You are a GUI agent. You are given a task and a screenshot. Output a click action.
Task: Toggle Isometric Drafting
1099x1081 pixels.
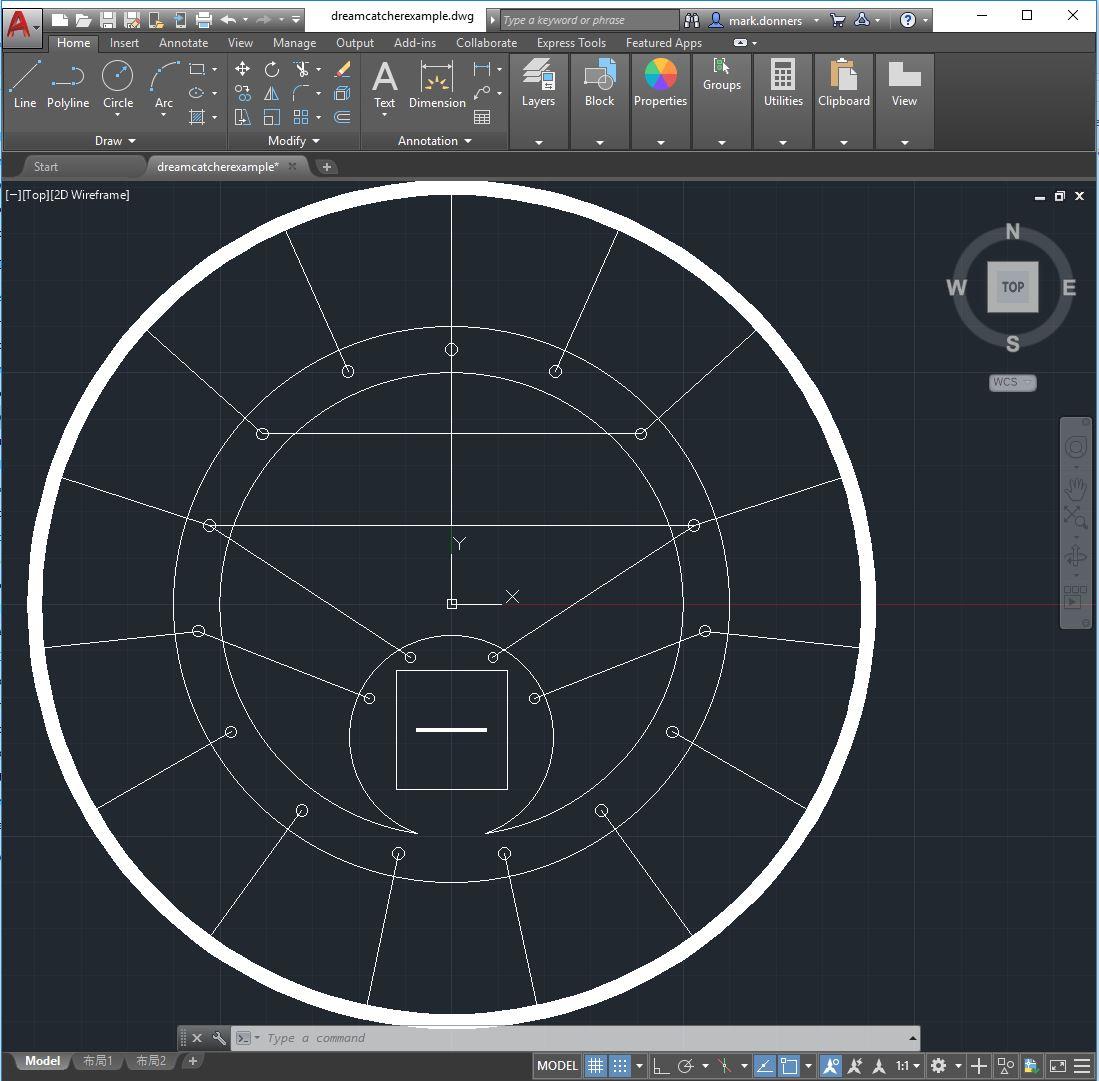tap(725, 1066)
